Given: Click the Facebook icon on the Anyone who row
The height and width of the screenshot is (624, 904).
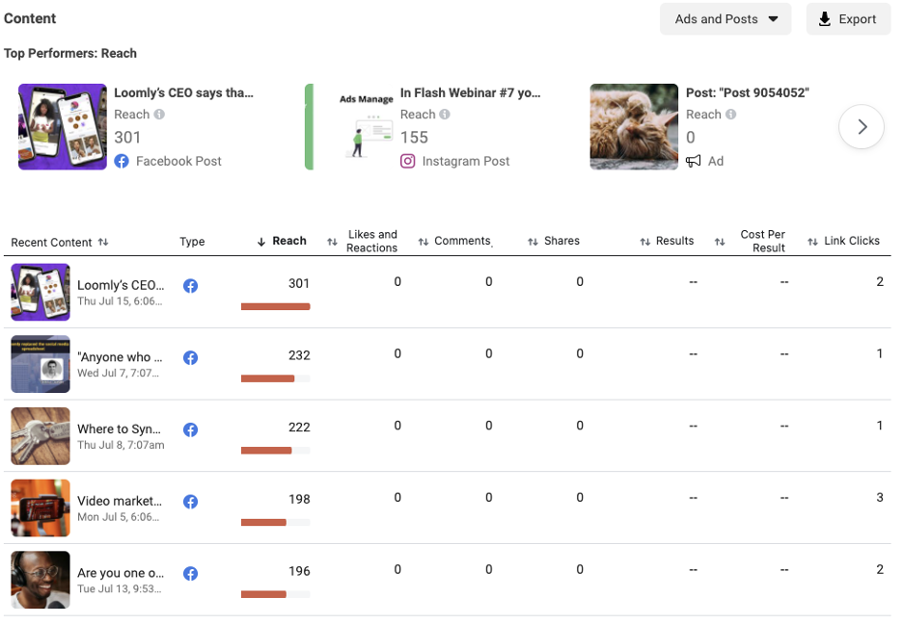Looking at the screenshot, I should tap(190, 357).
